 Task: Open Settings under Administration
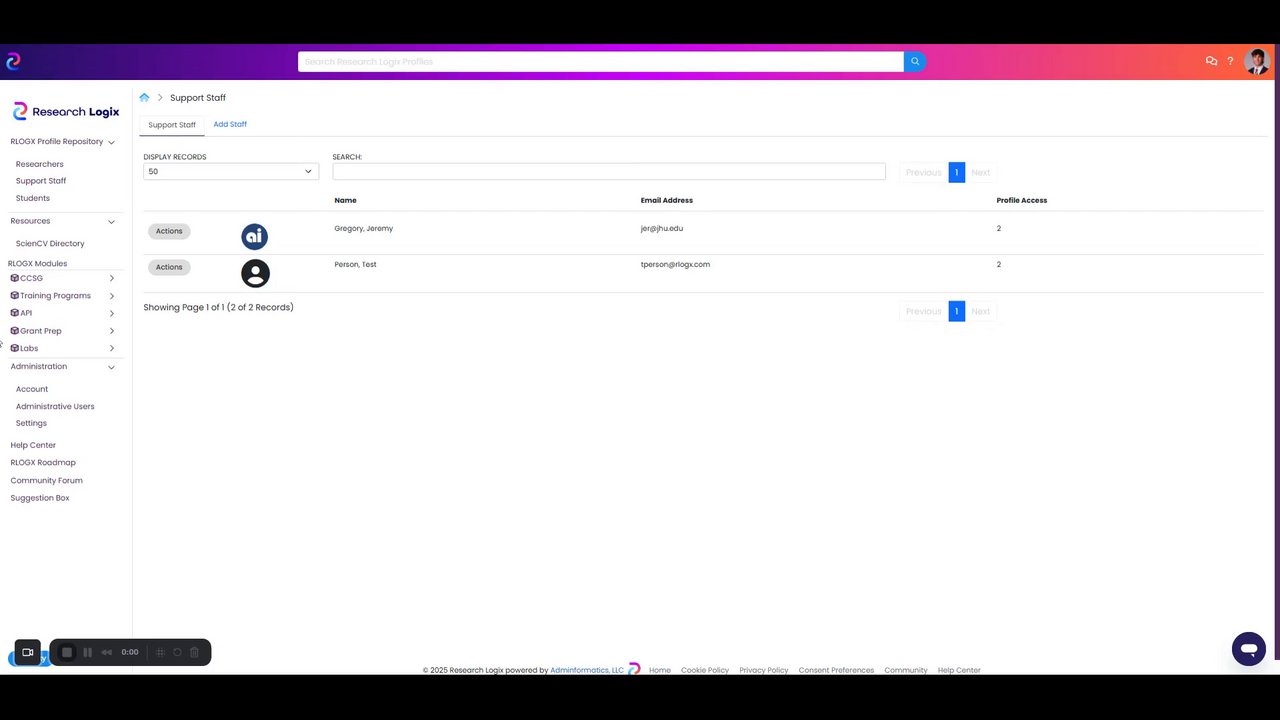pos(31,423)
